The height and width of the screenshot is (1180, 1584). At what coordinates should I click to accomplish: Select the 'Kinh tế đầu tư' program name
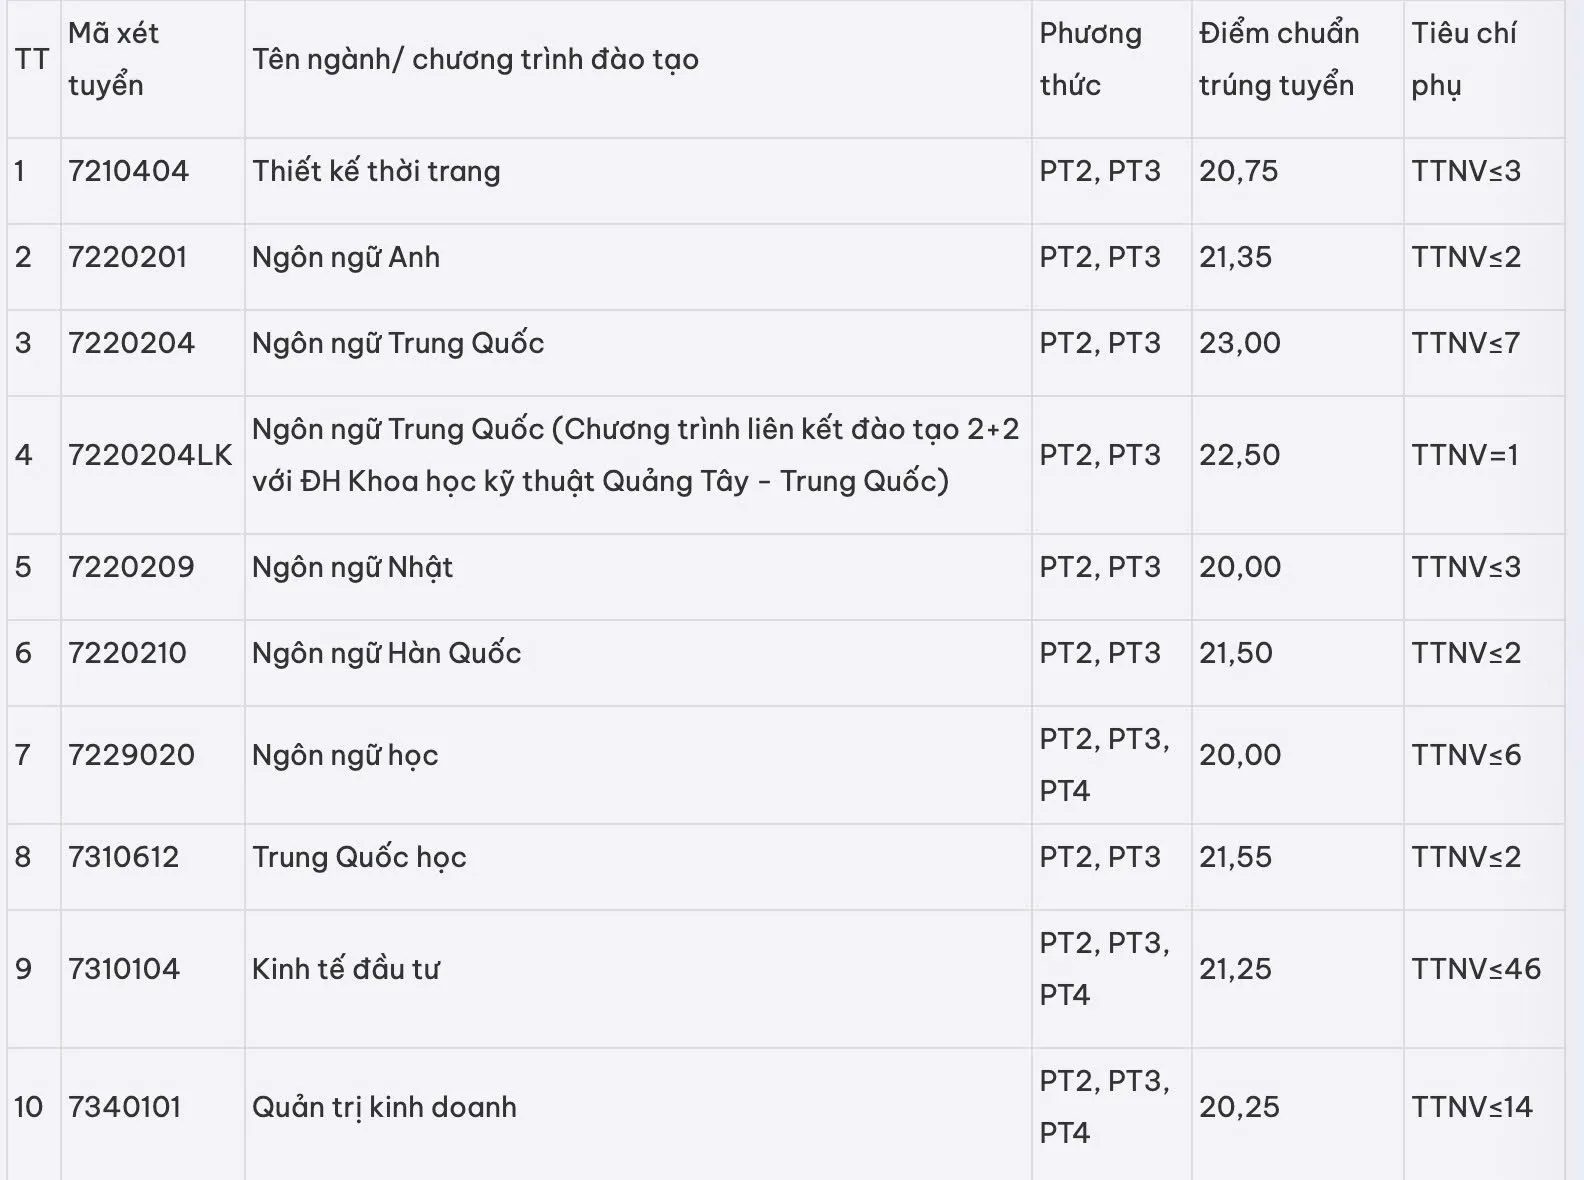click(345, 969)
